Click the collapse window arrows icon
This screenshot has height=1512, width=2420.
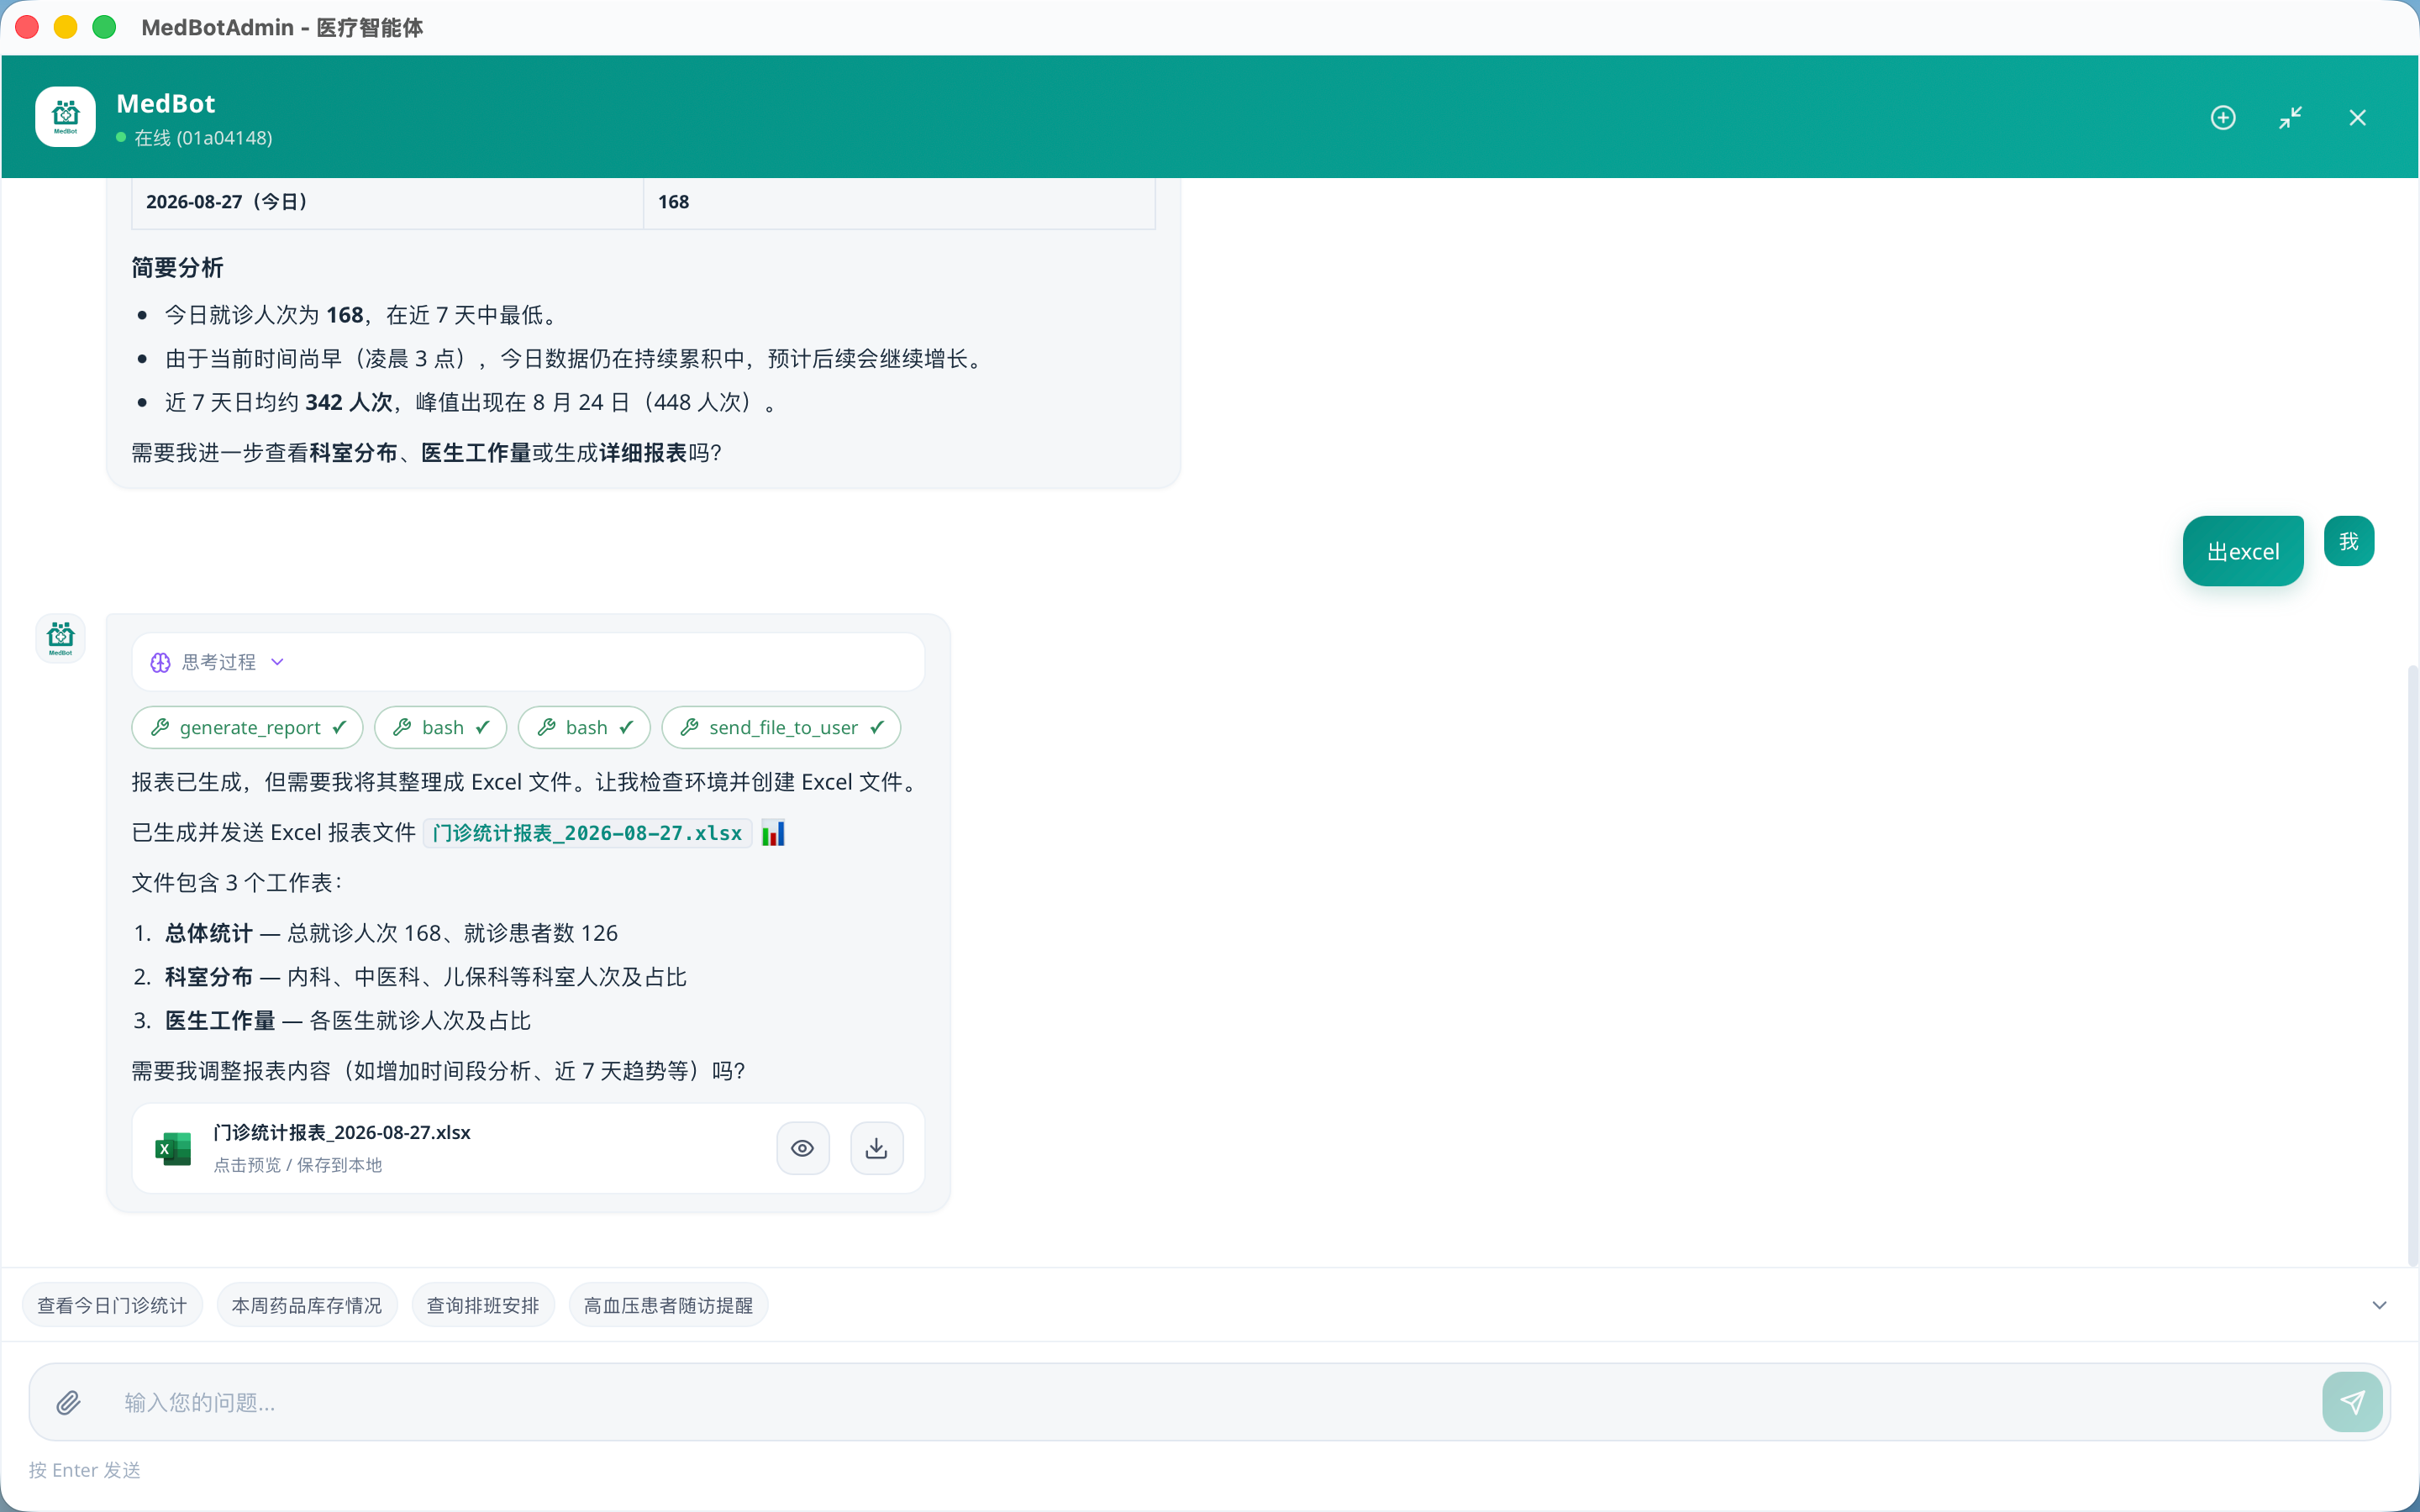tap(2290, 118)
